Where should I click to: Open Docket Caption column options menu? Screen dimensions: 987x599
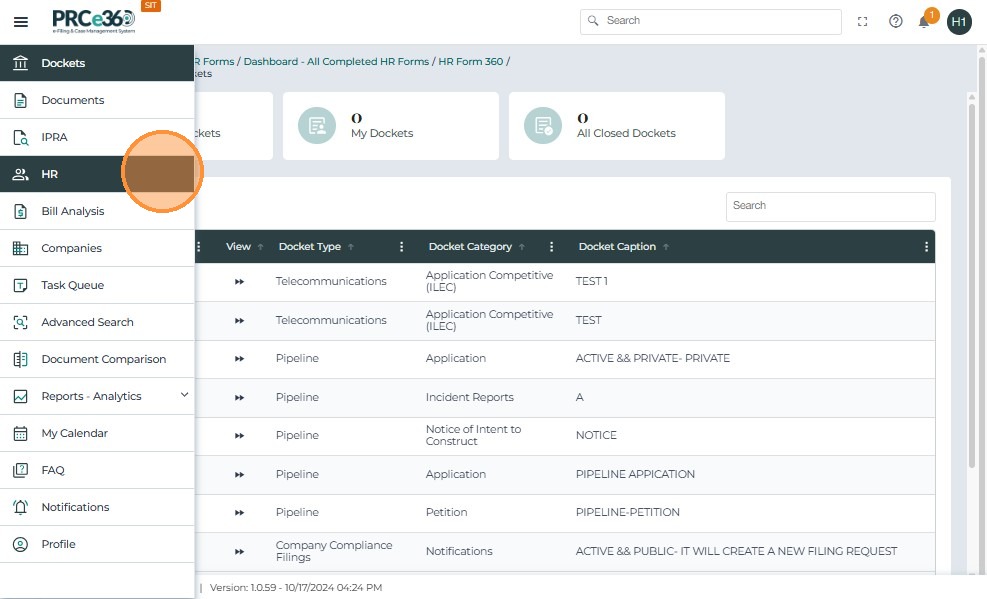926,247
